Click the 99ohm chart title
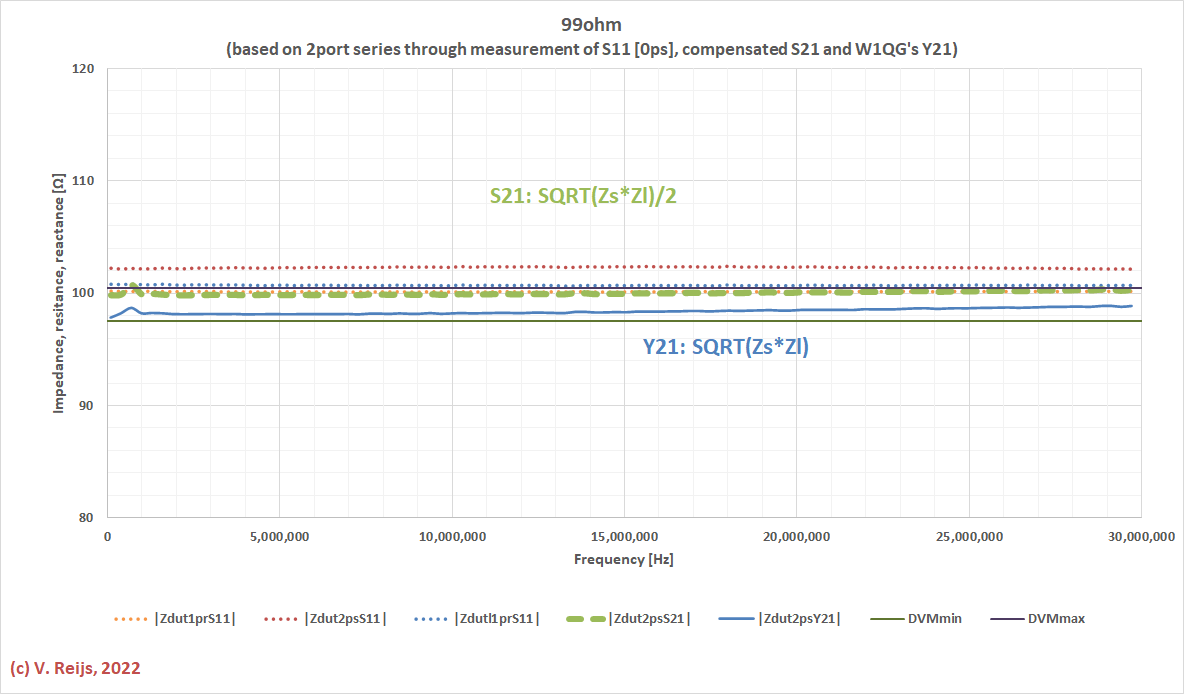Screen dimensions: 1184x694 click(x=591, y=22)
